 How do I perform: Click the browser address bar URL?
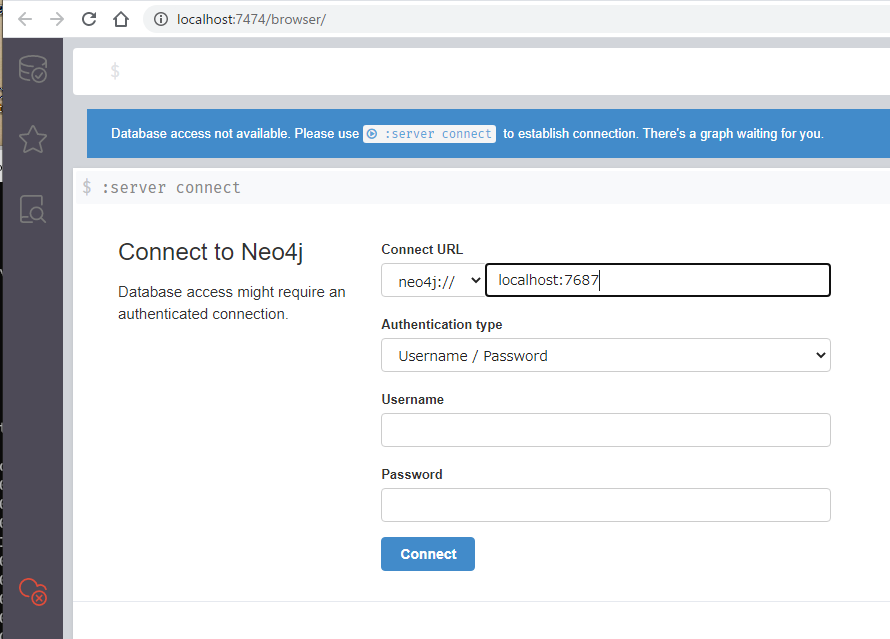click(x=251, y=19)
